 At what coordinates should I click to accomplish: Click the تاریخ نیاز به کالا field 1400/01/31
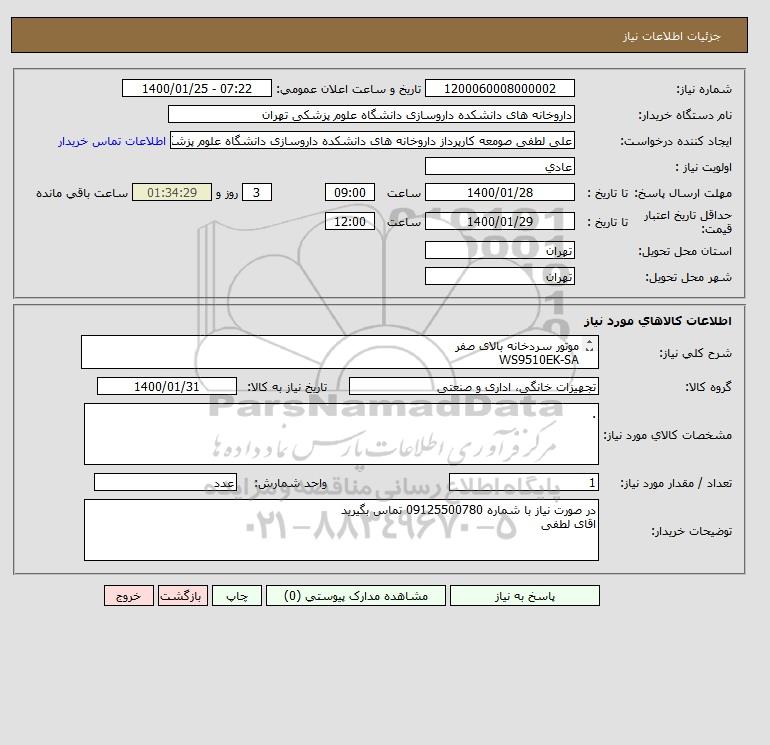(166, 386)
